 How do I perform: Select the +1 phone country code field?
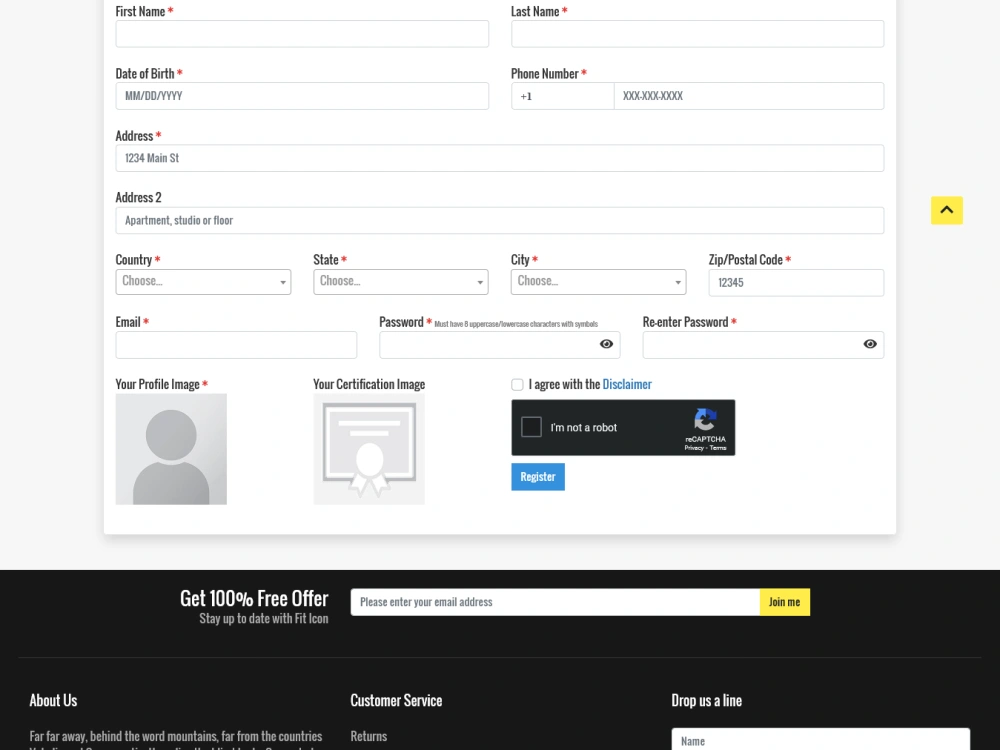(x=562, y=96)
